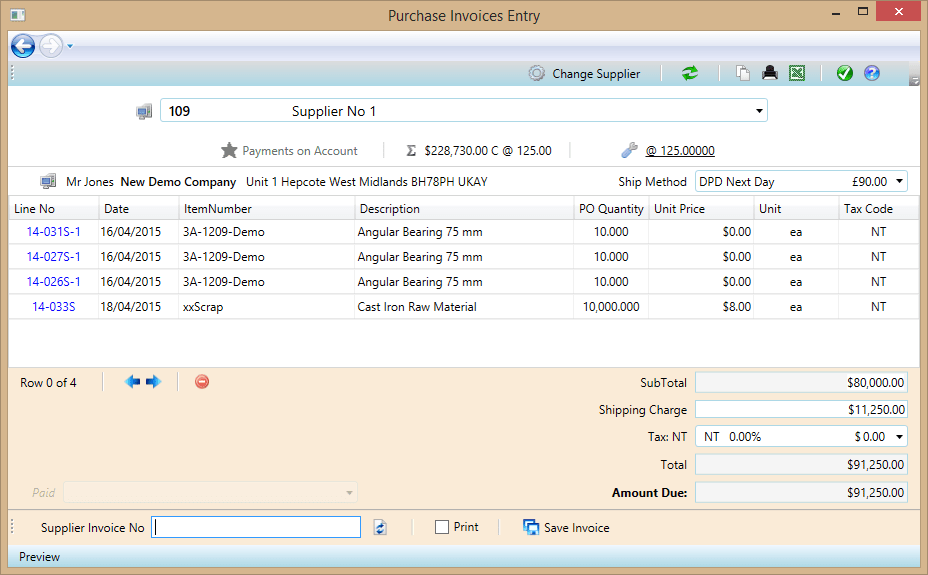This screenshot has width=928, height=575.
Task: Click the supplier computer icon beside 109
Action: click(x=144, y=111)
